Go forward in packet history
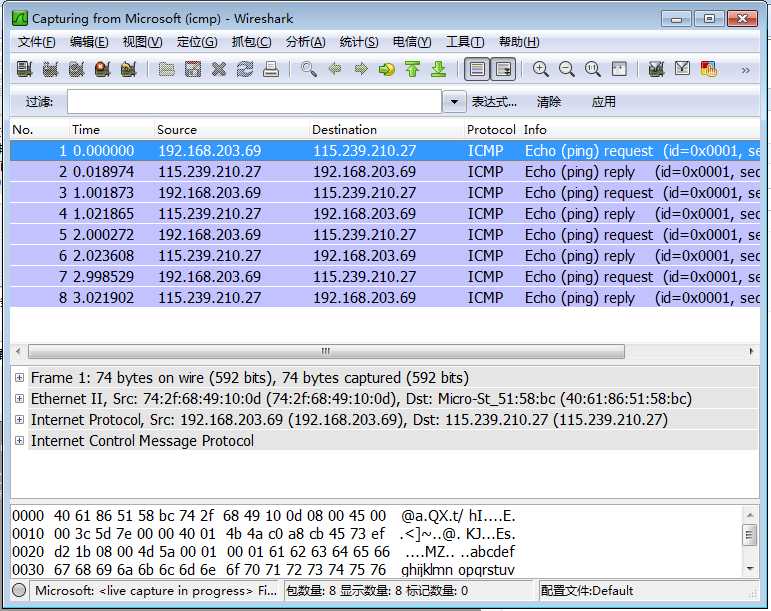Image resolution: width=771 pixels, height=611 pixels. pyautogui.click(x=361, y=69)
